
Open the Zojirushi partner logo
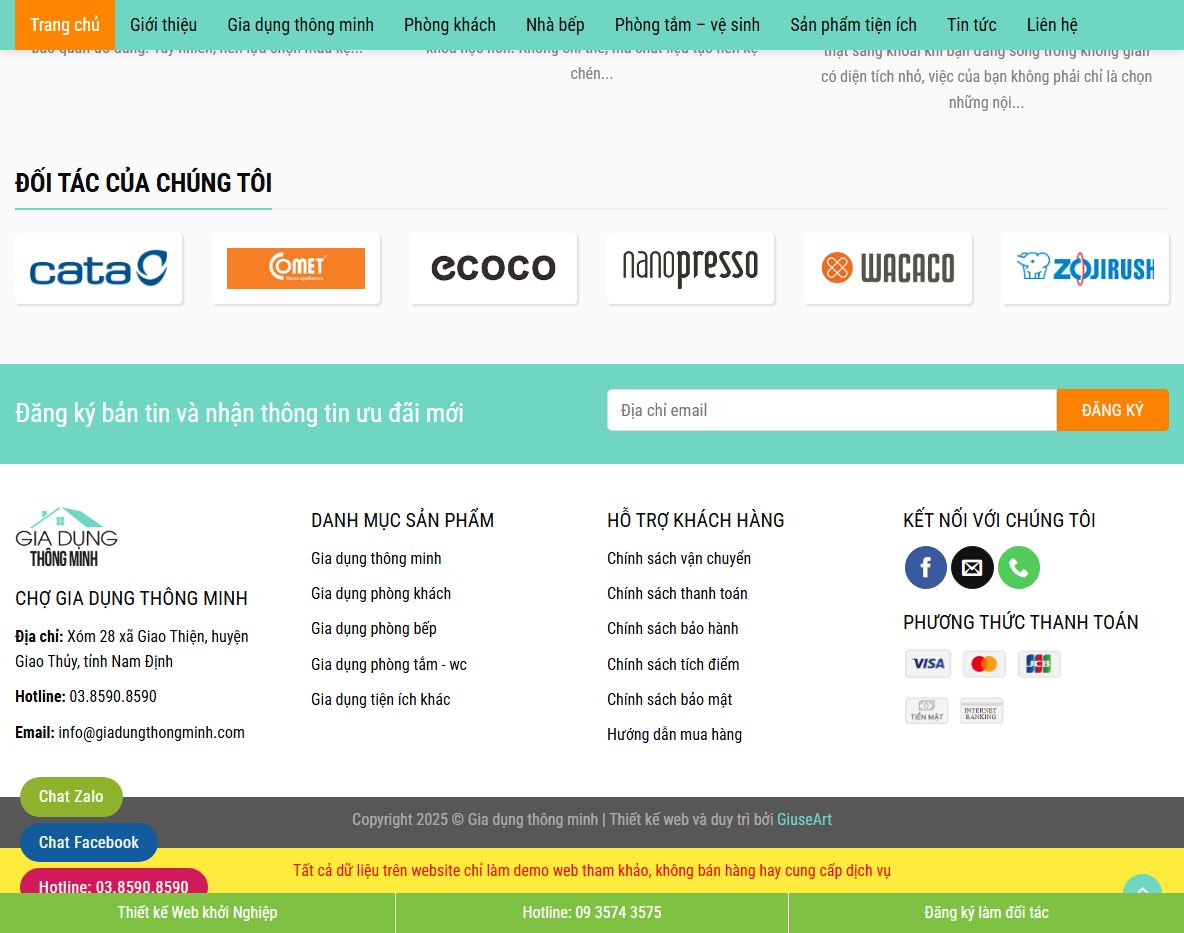point(1085,269)
